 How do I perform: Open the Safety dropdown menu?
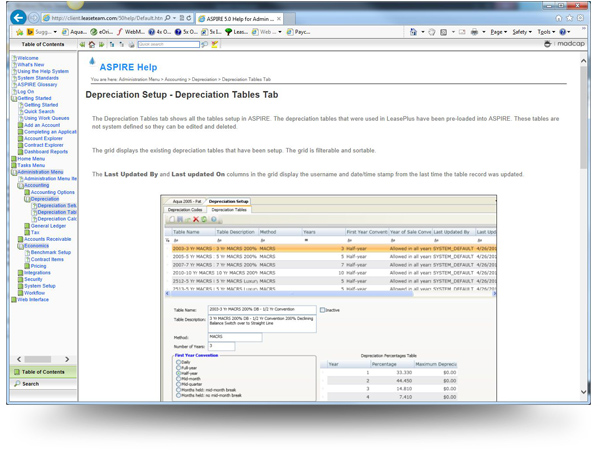pos(522,32)
